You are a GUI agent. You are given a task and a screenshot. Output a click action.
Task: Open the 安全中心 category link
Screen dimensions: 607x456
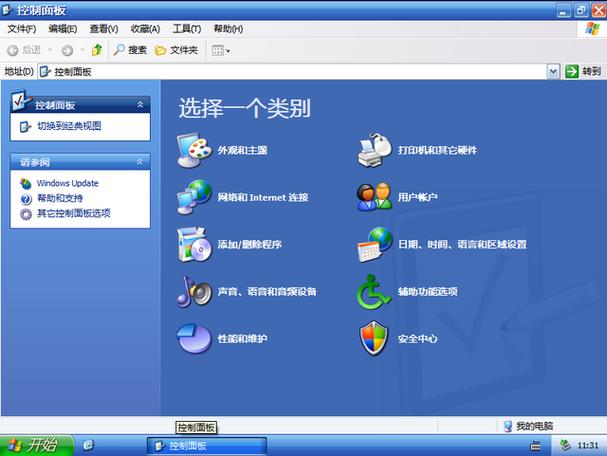click(417, 339)
